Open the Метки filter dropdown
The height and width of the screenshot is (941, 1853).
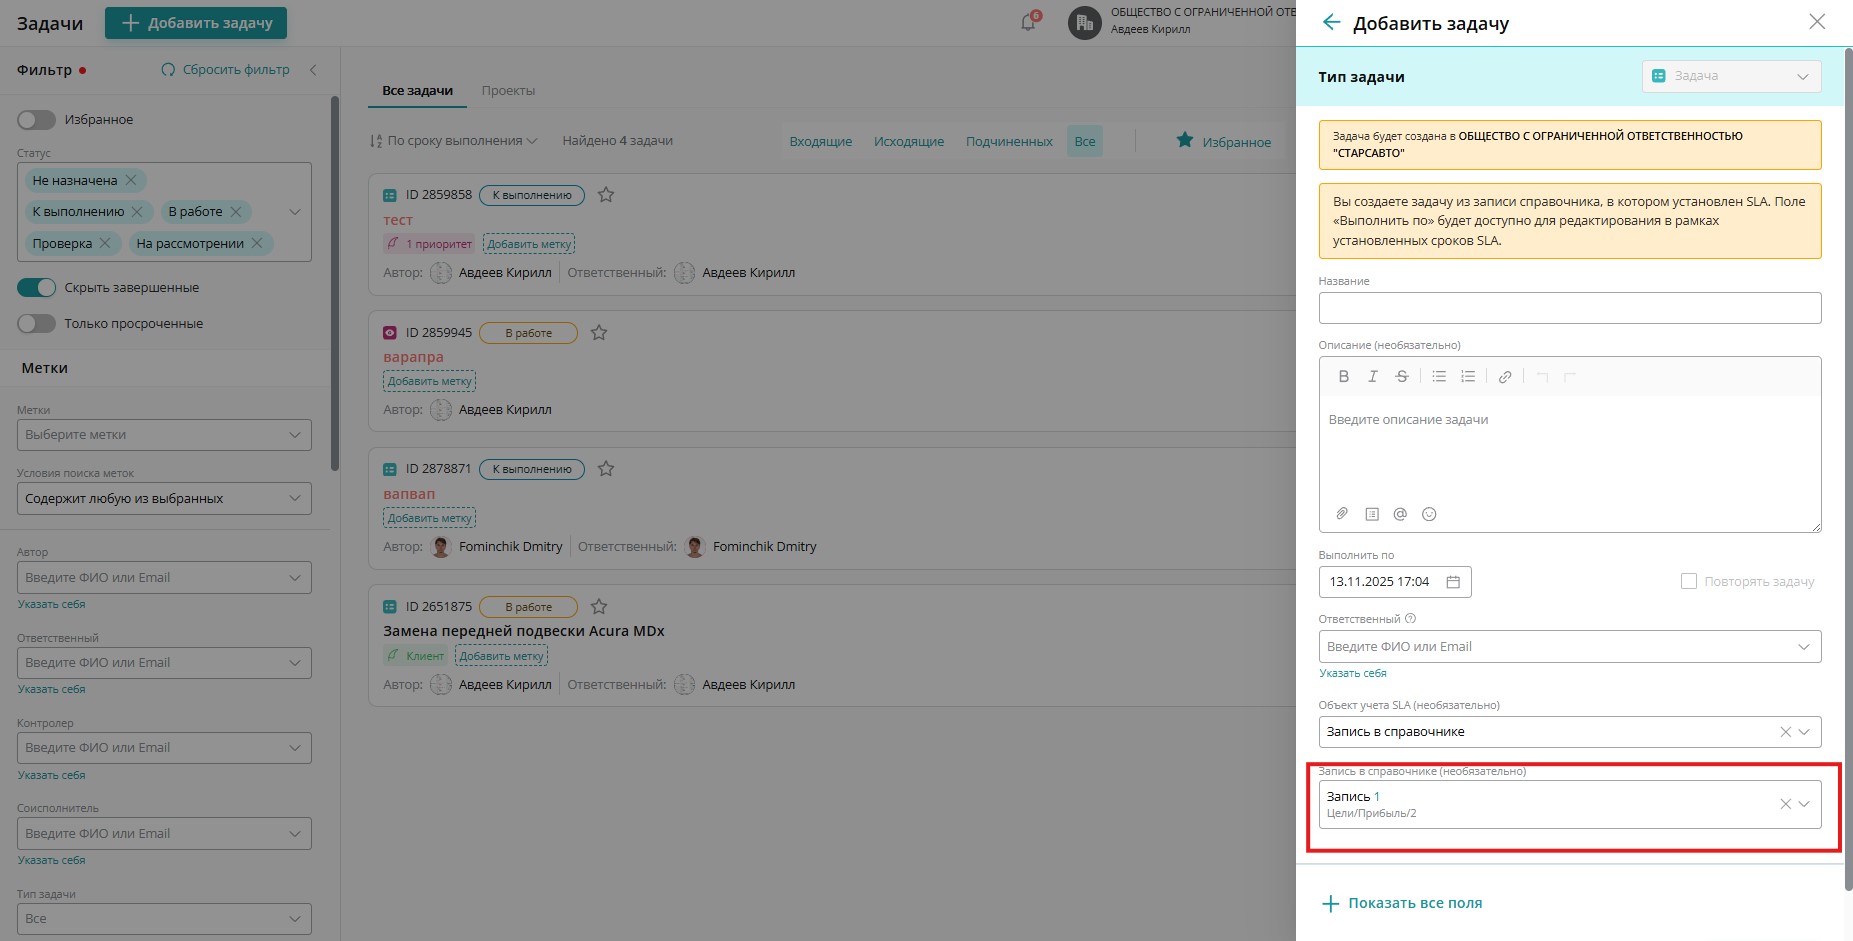pyautogui.click(x=164, y=435)
